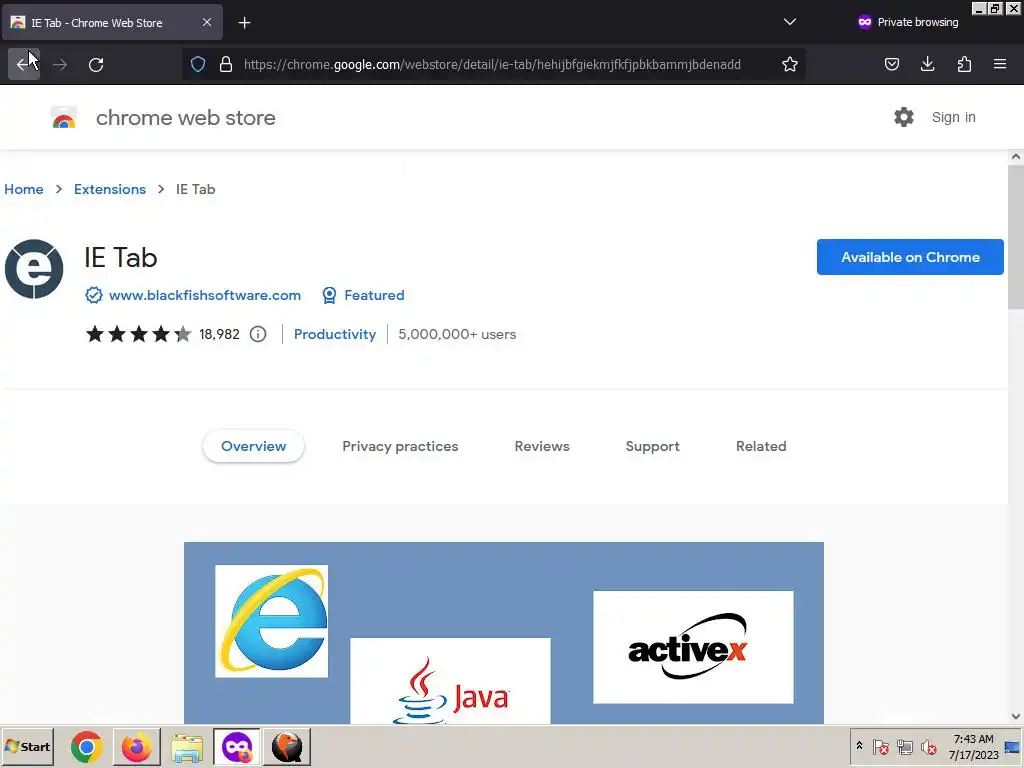Click the forward navigation arrow
Viewport: 1024px width, 768px height.
tap(60, 64)
